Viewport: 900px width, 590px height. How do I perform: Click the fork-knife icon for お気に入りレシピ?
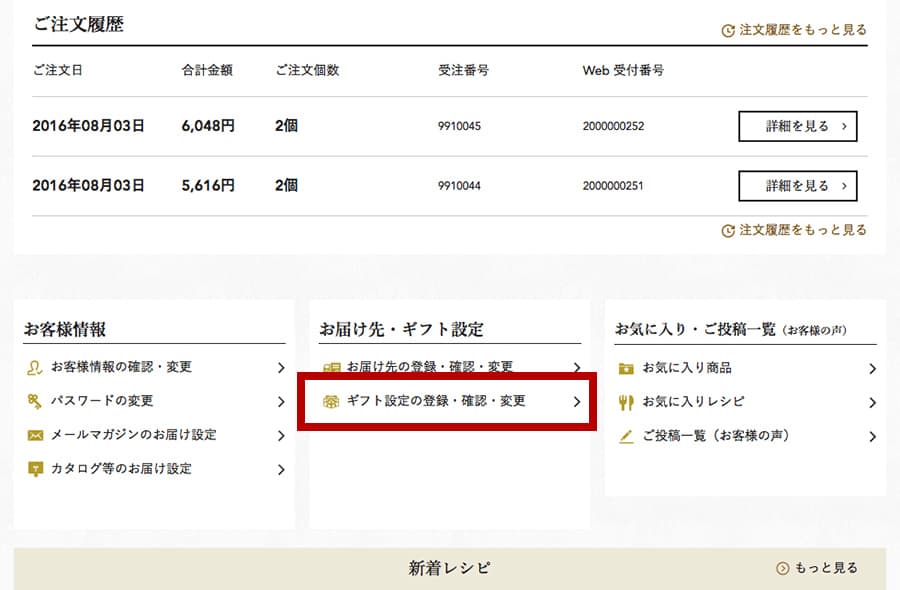[x=627, y=402]
